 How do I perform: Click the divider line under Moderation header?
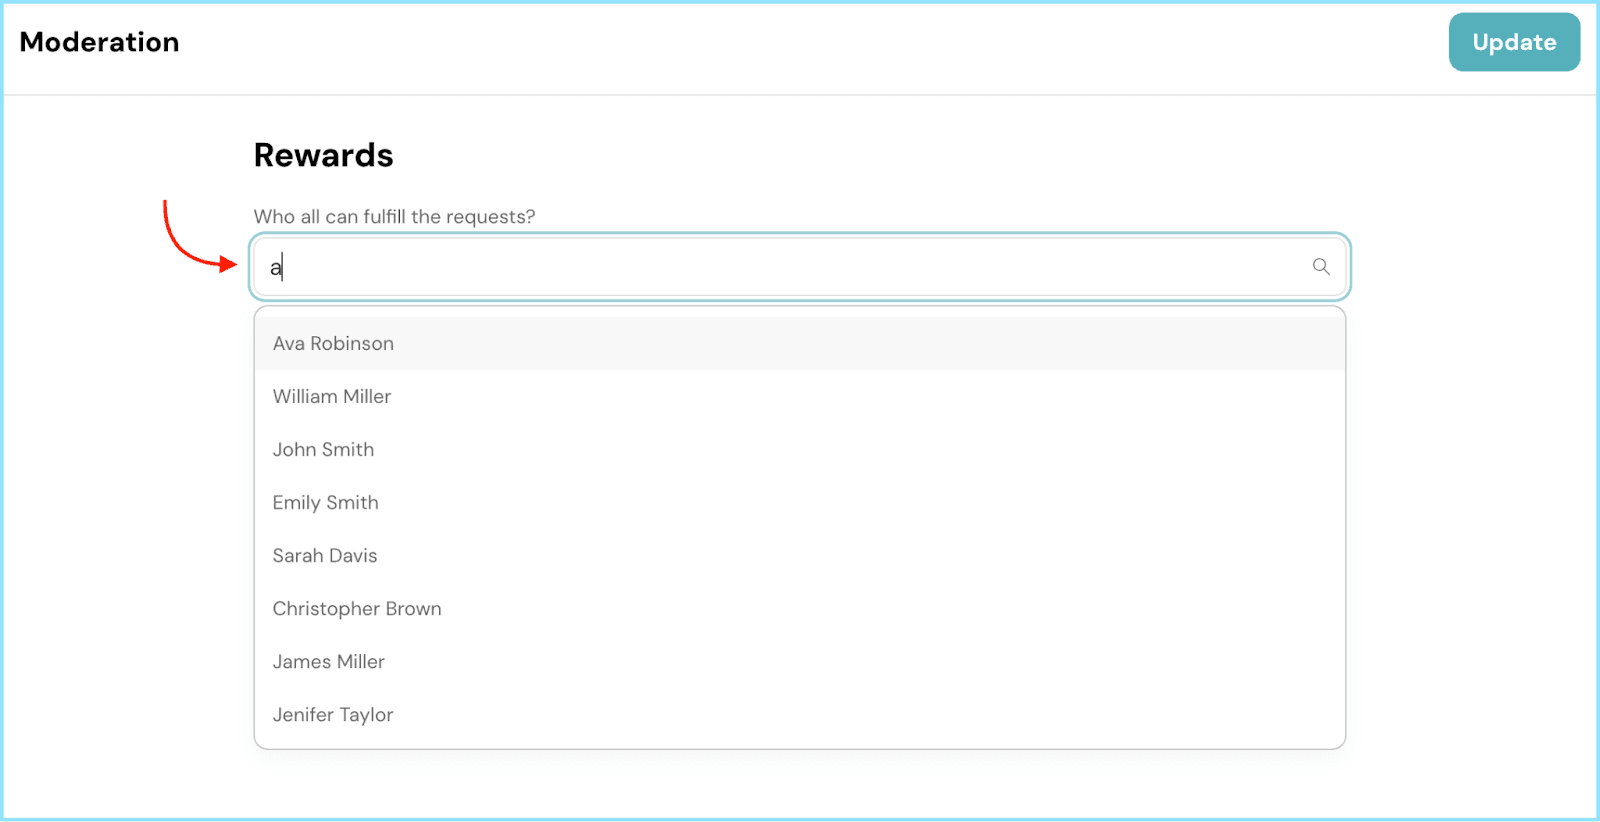click(800, 95)
